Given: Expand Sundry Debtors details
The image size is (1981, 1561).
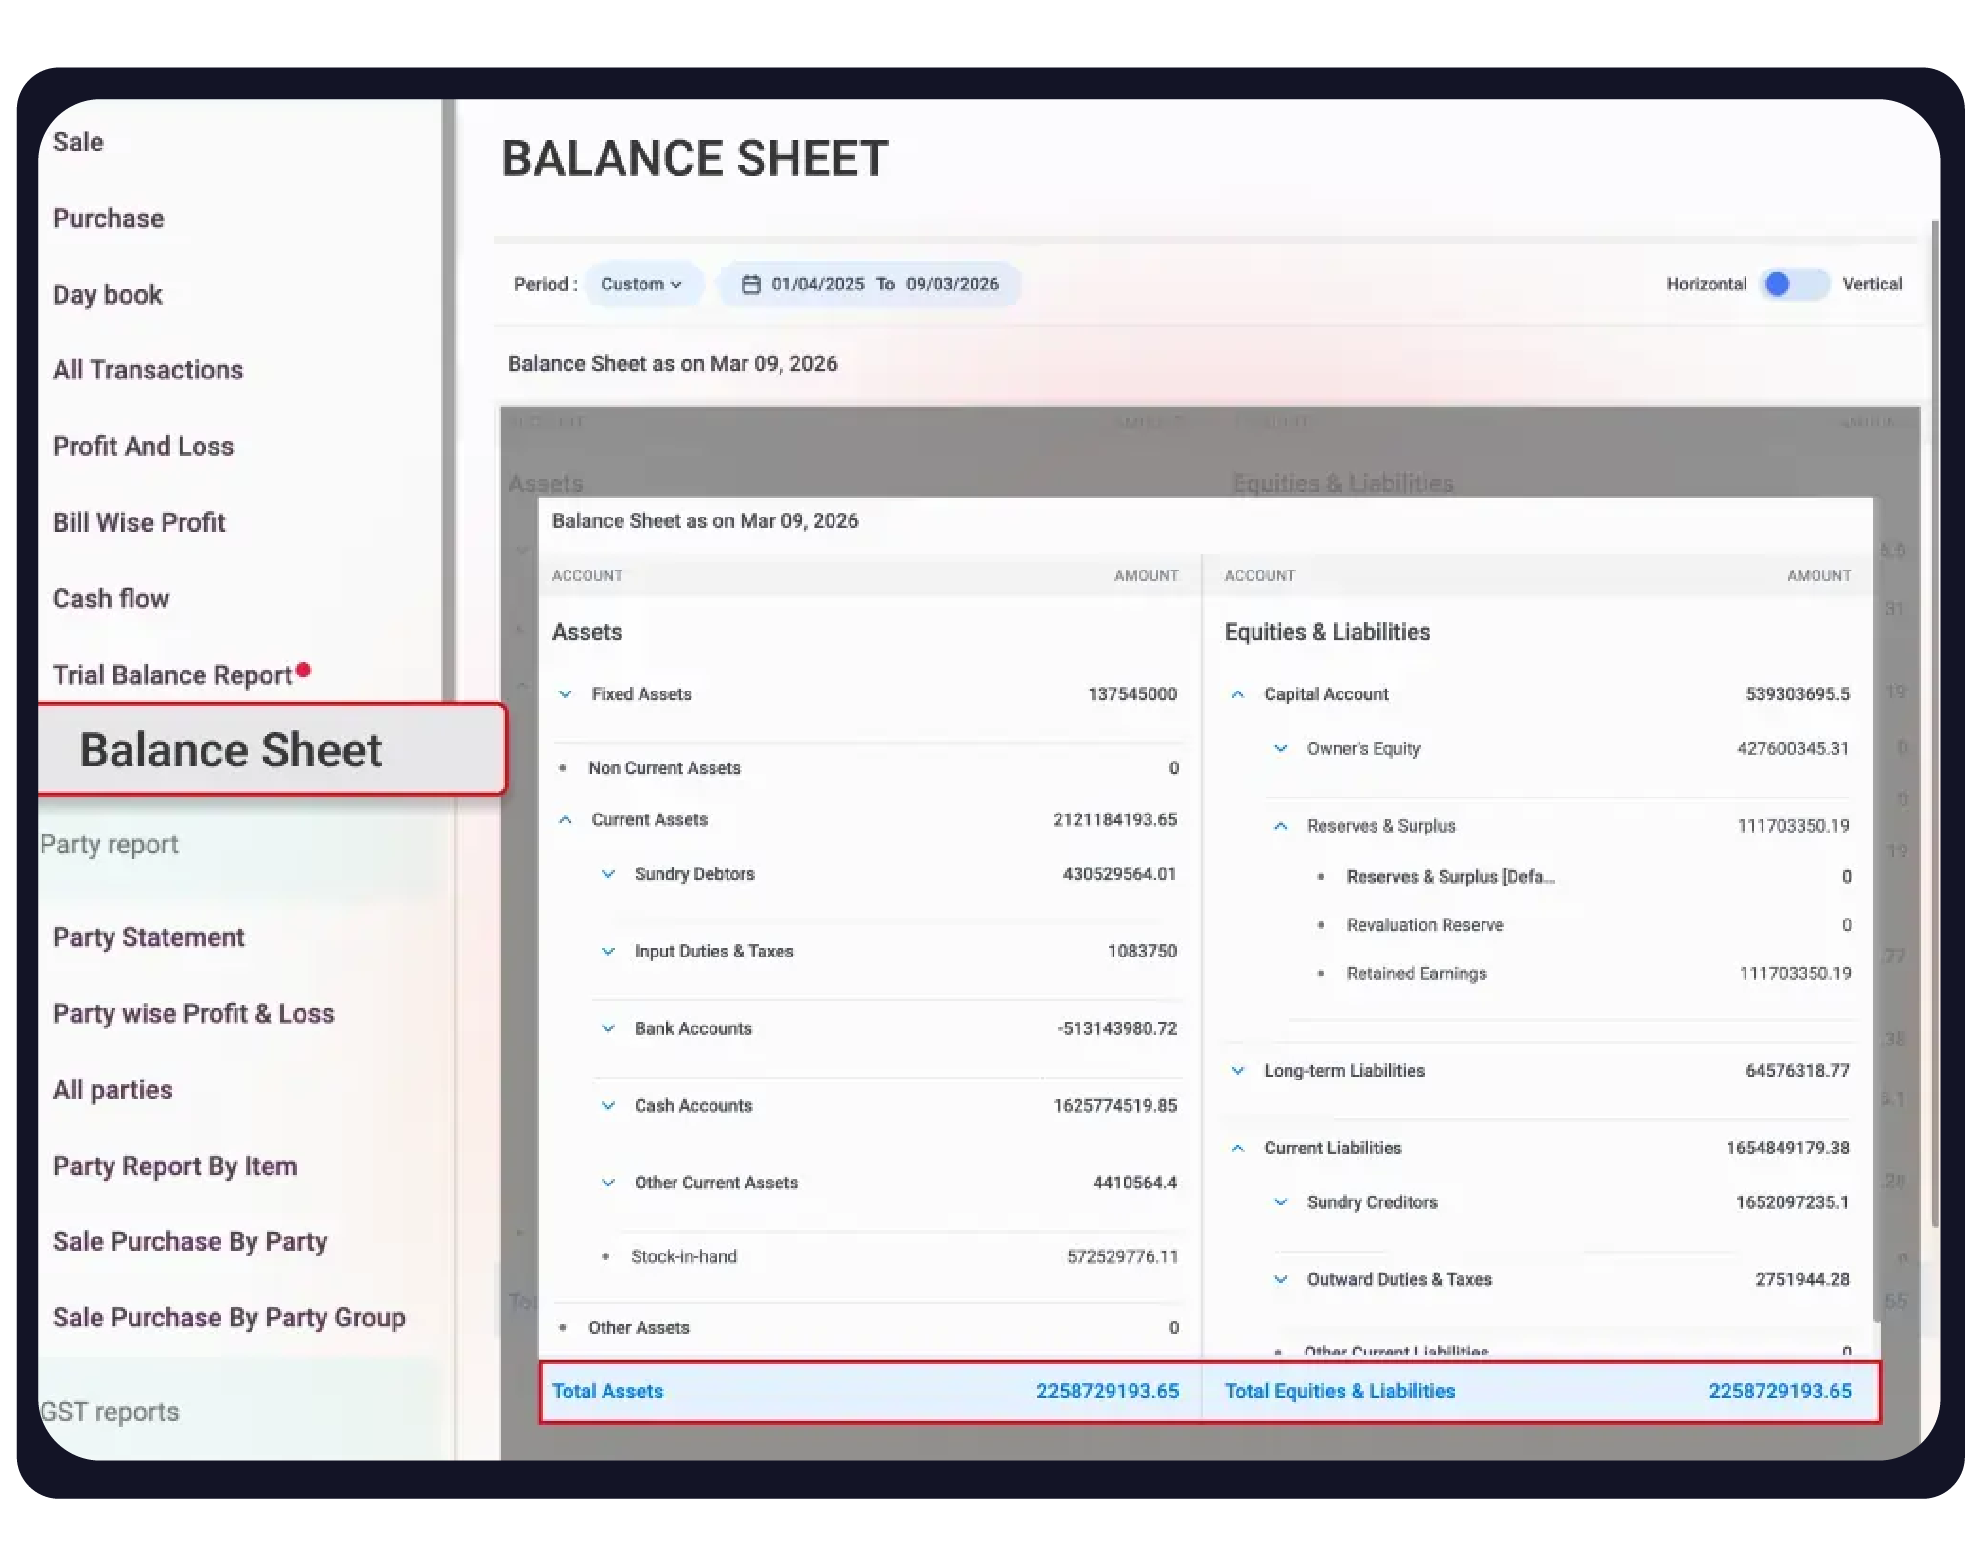Looking at the screenshot, I should pos(608,873).
